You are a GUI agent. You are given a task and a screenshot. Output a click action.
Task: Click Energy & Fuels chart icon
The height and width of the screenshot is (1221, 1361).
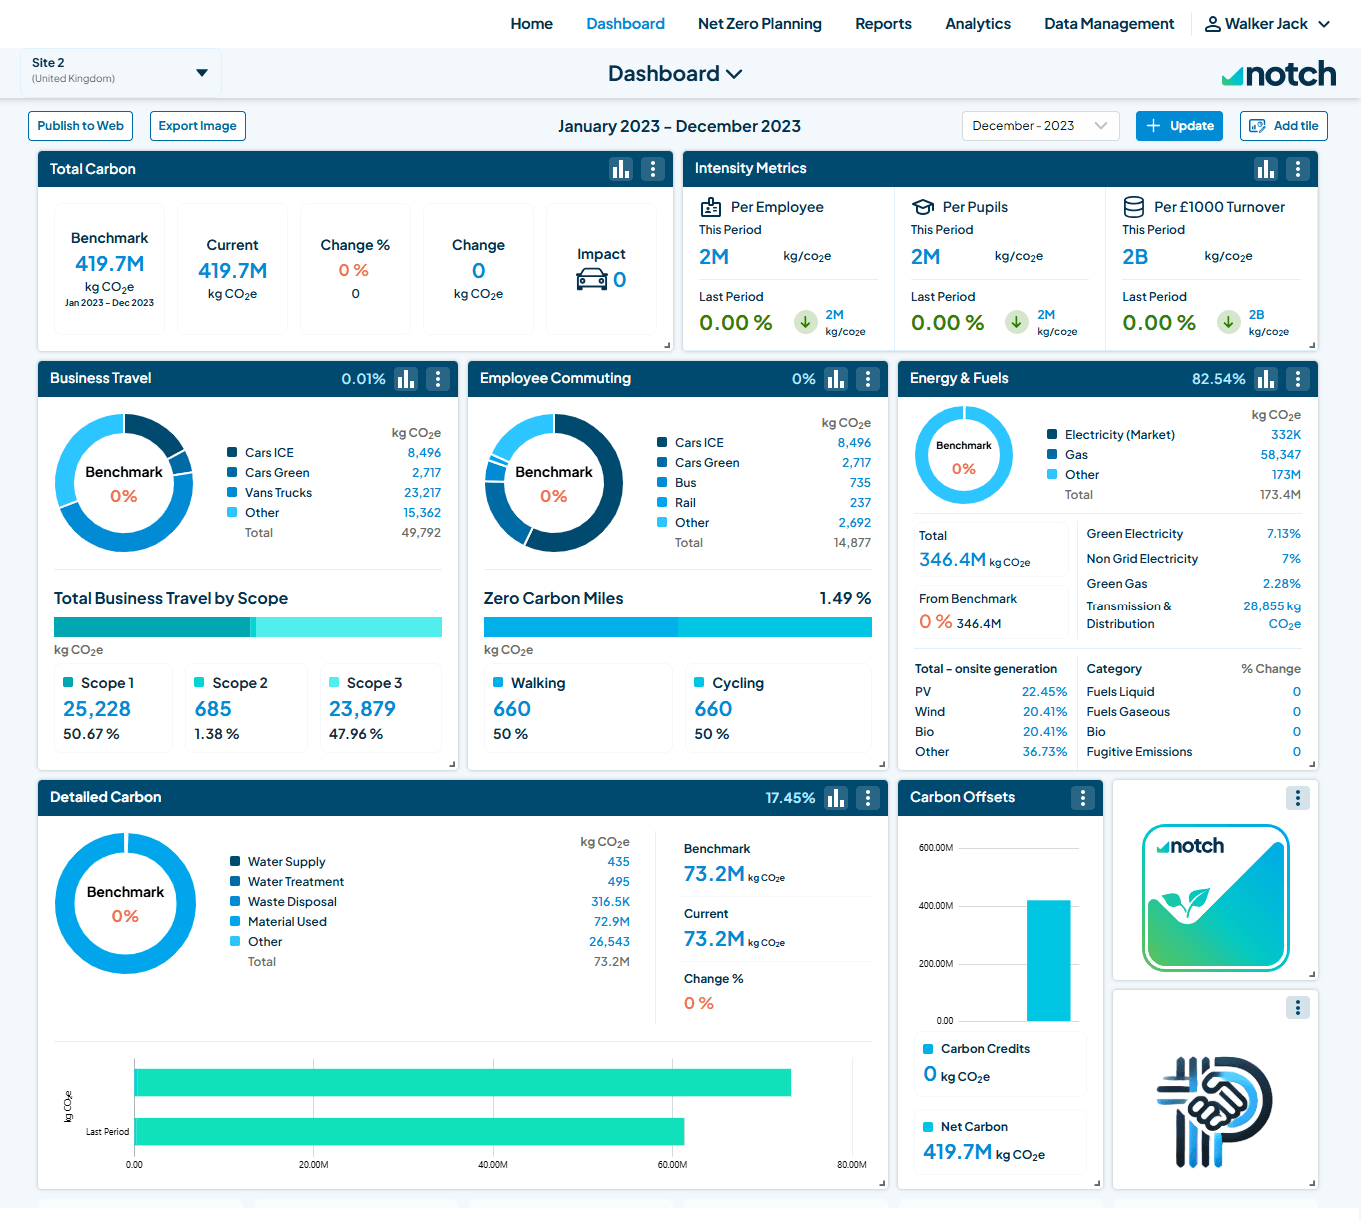[x=1266, y=379]
